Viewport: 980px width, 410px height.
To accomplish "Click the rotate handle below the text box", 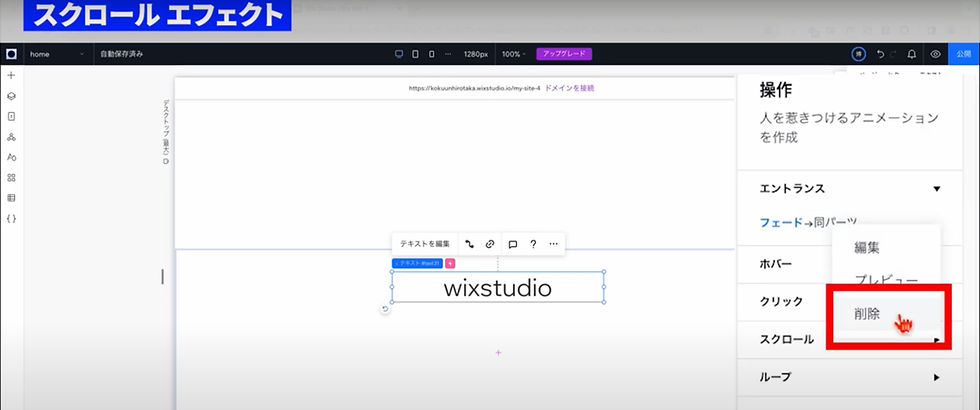I will pyautogui.click(x=385, y=309).
